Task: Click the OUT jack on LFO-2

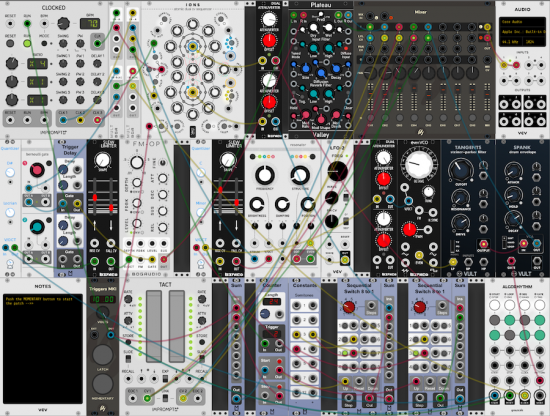Action: pos(345,260)
